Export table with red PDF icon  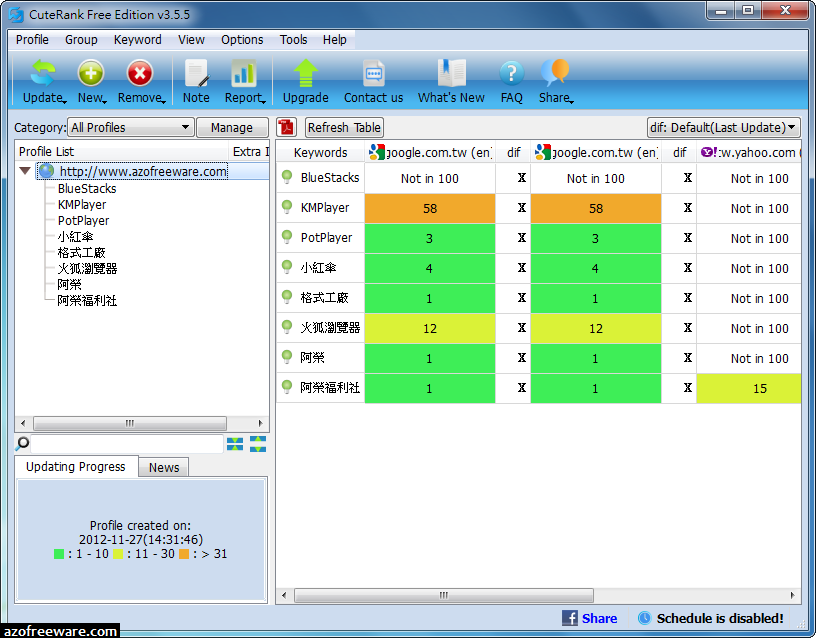(286, 127)
